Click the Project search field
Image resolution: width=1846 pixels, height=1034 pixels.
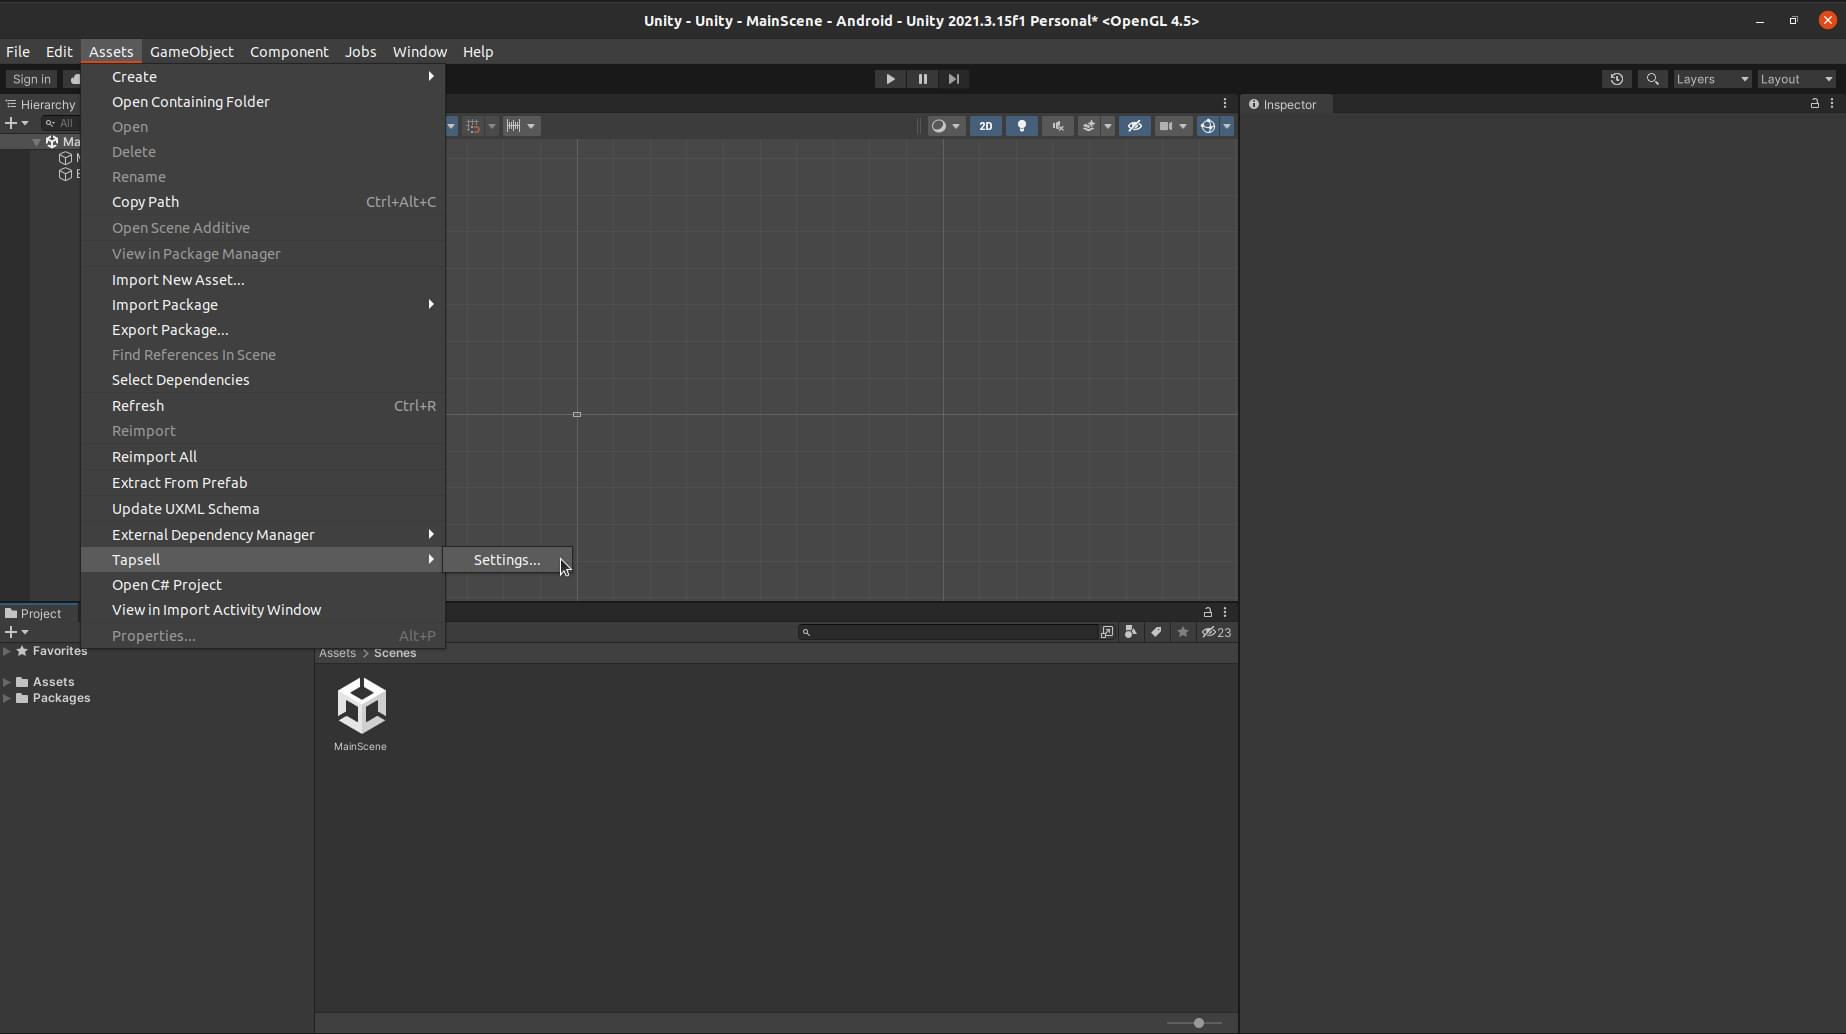pyautogui.click(x=947, y=632)
